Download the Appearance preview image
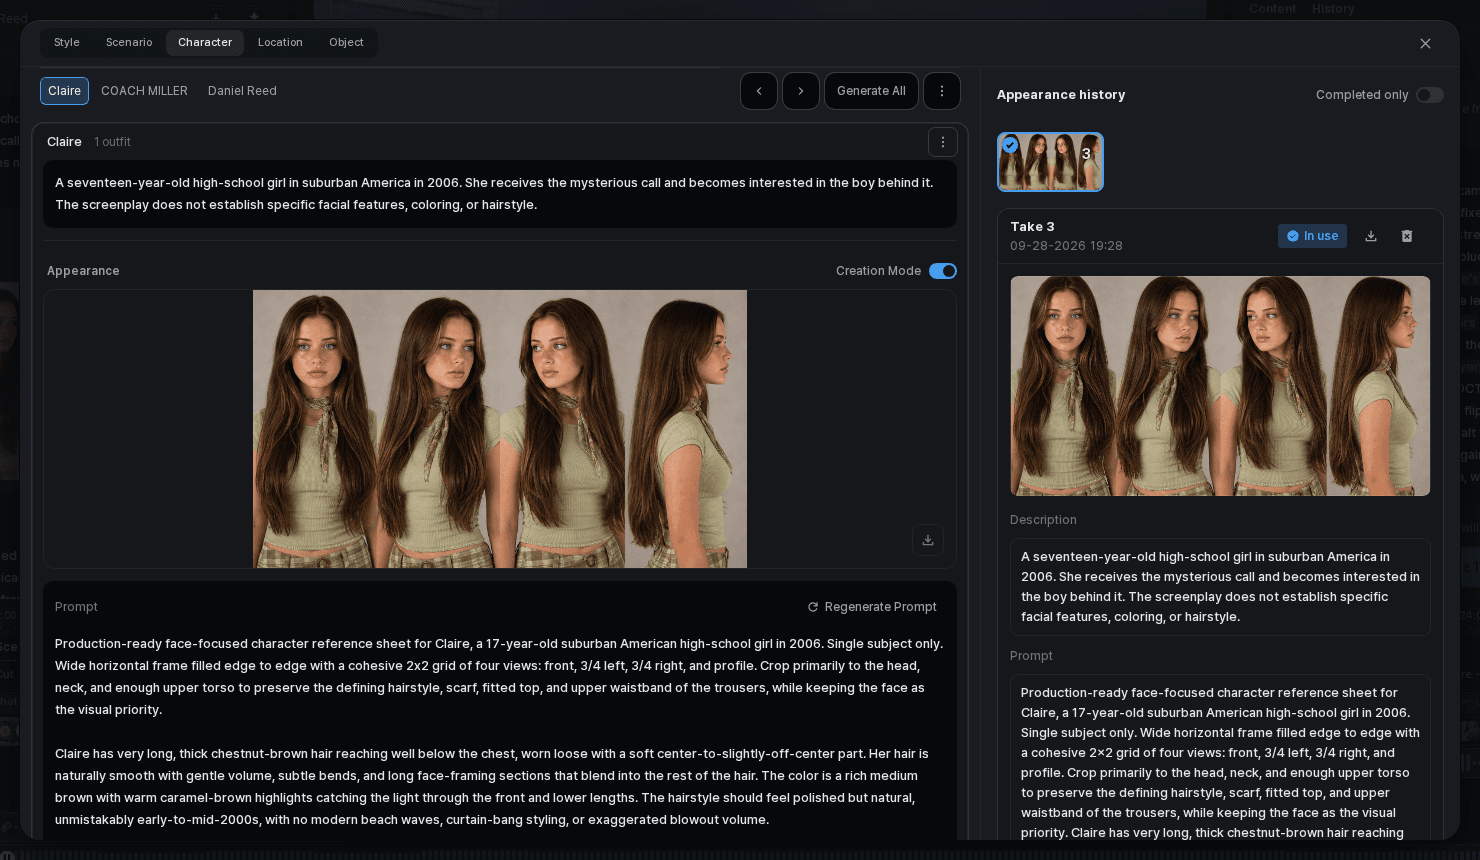 tap(928, 540)
